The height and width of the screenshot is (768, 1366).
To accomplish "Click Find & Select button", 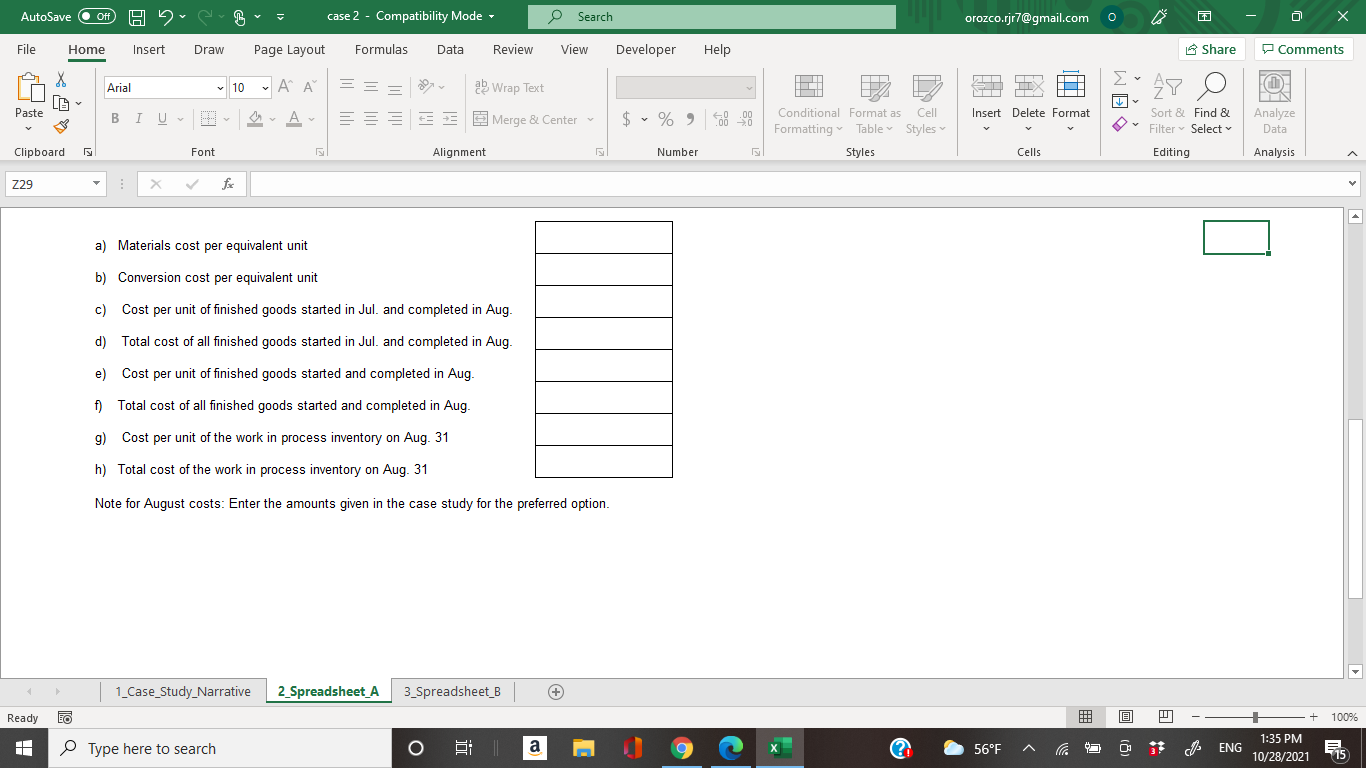I will coord(1212,104).
